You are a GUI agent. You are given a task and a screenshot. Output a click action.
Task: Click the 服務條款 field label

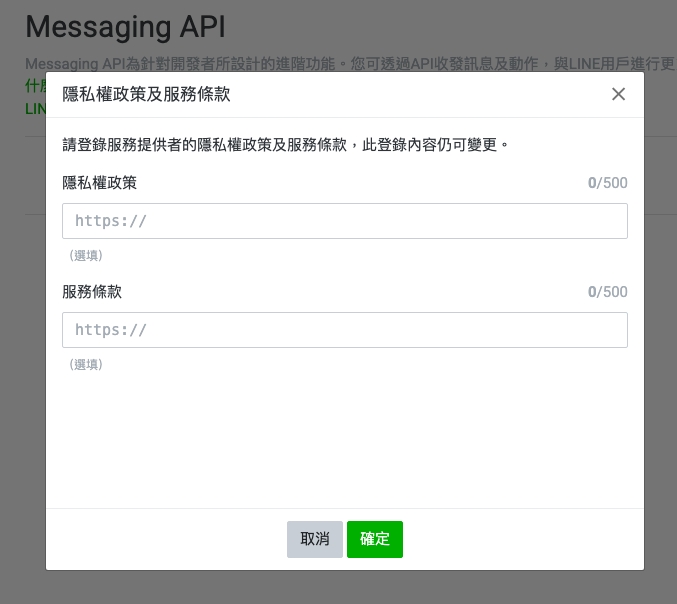(92, 292)
